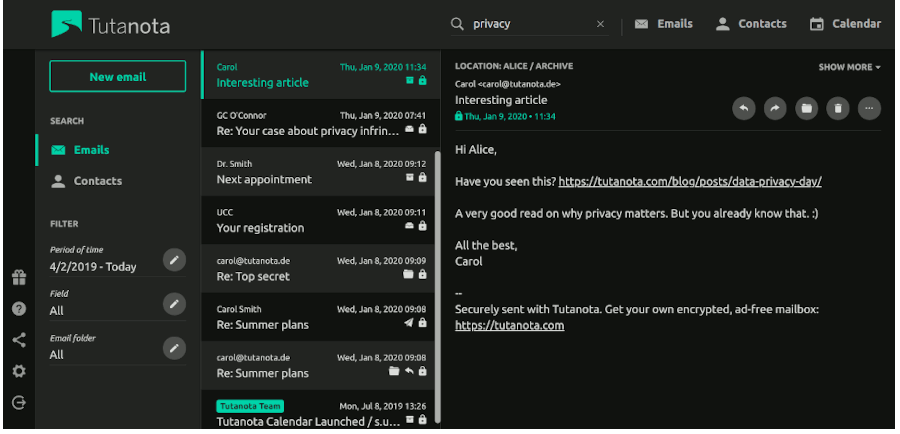Click the search magnifier icon

(457, 24)
